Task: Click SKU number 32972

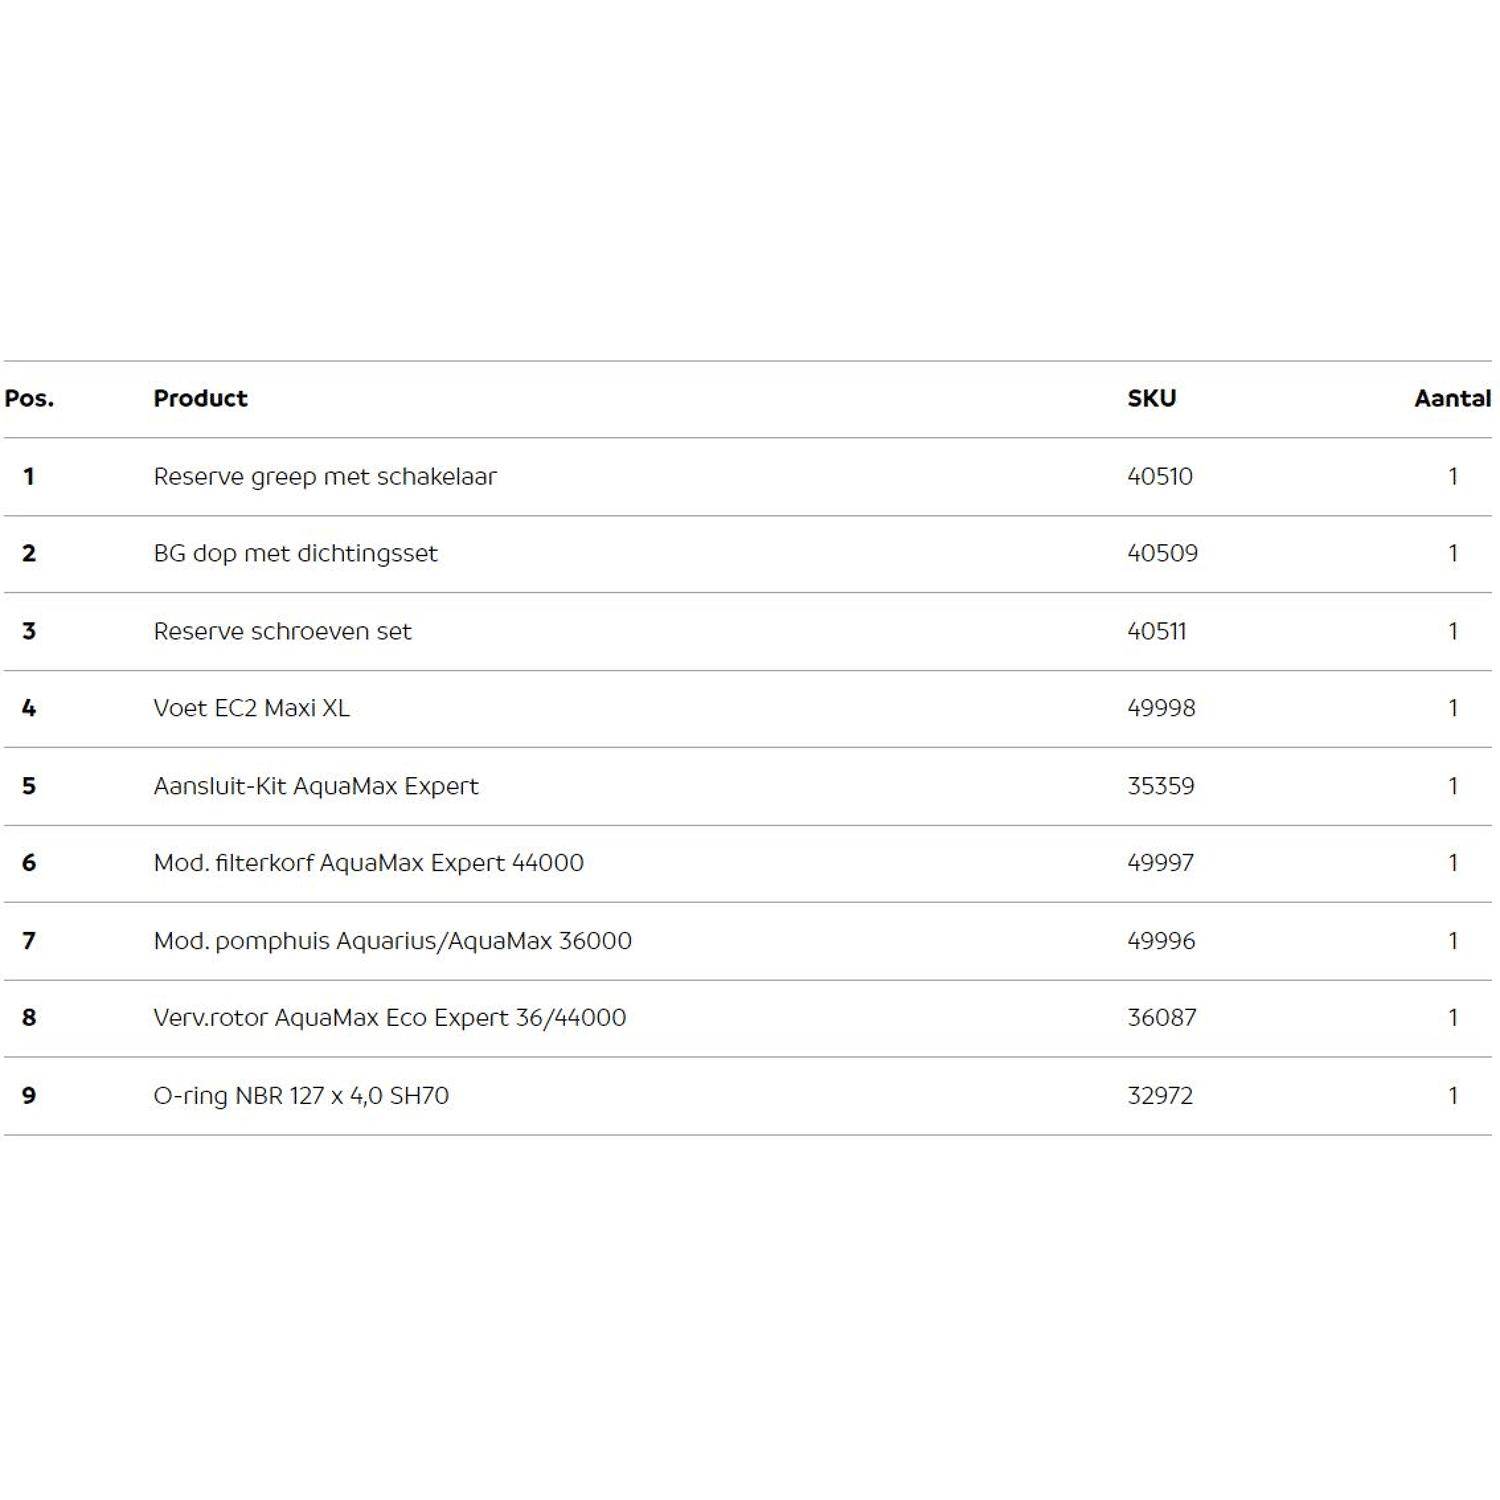Action: tap(1159, 1096)
